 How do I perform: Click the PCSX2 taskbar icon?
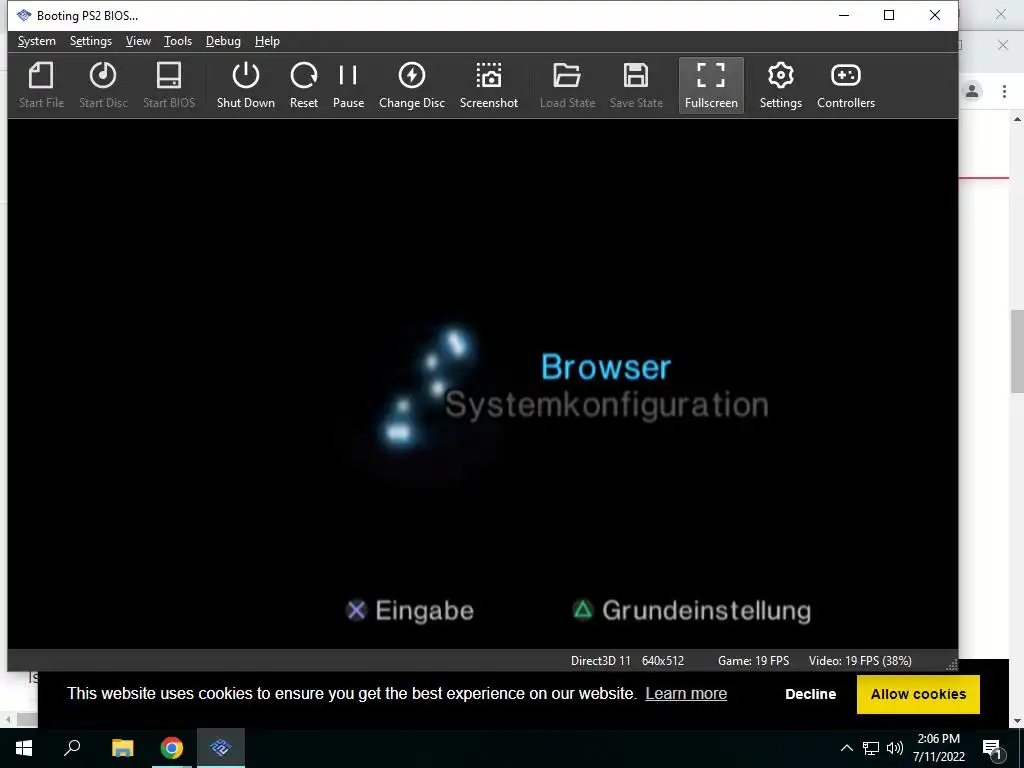point(221,748)
